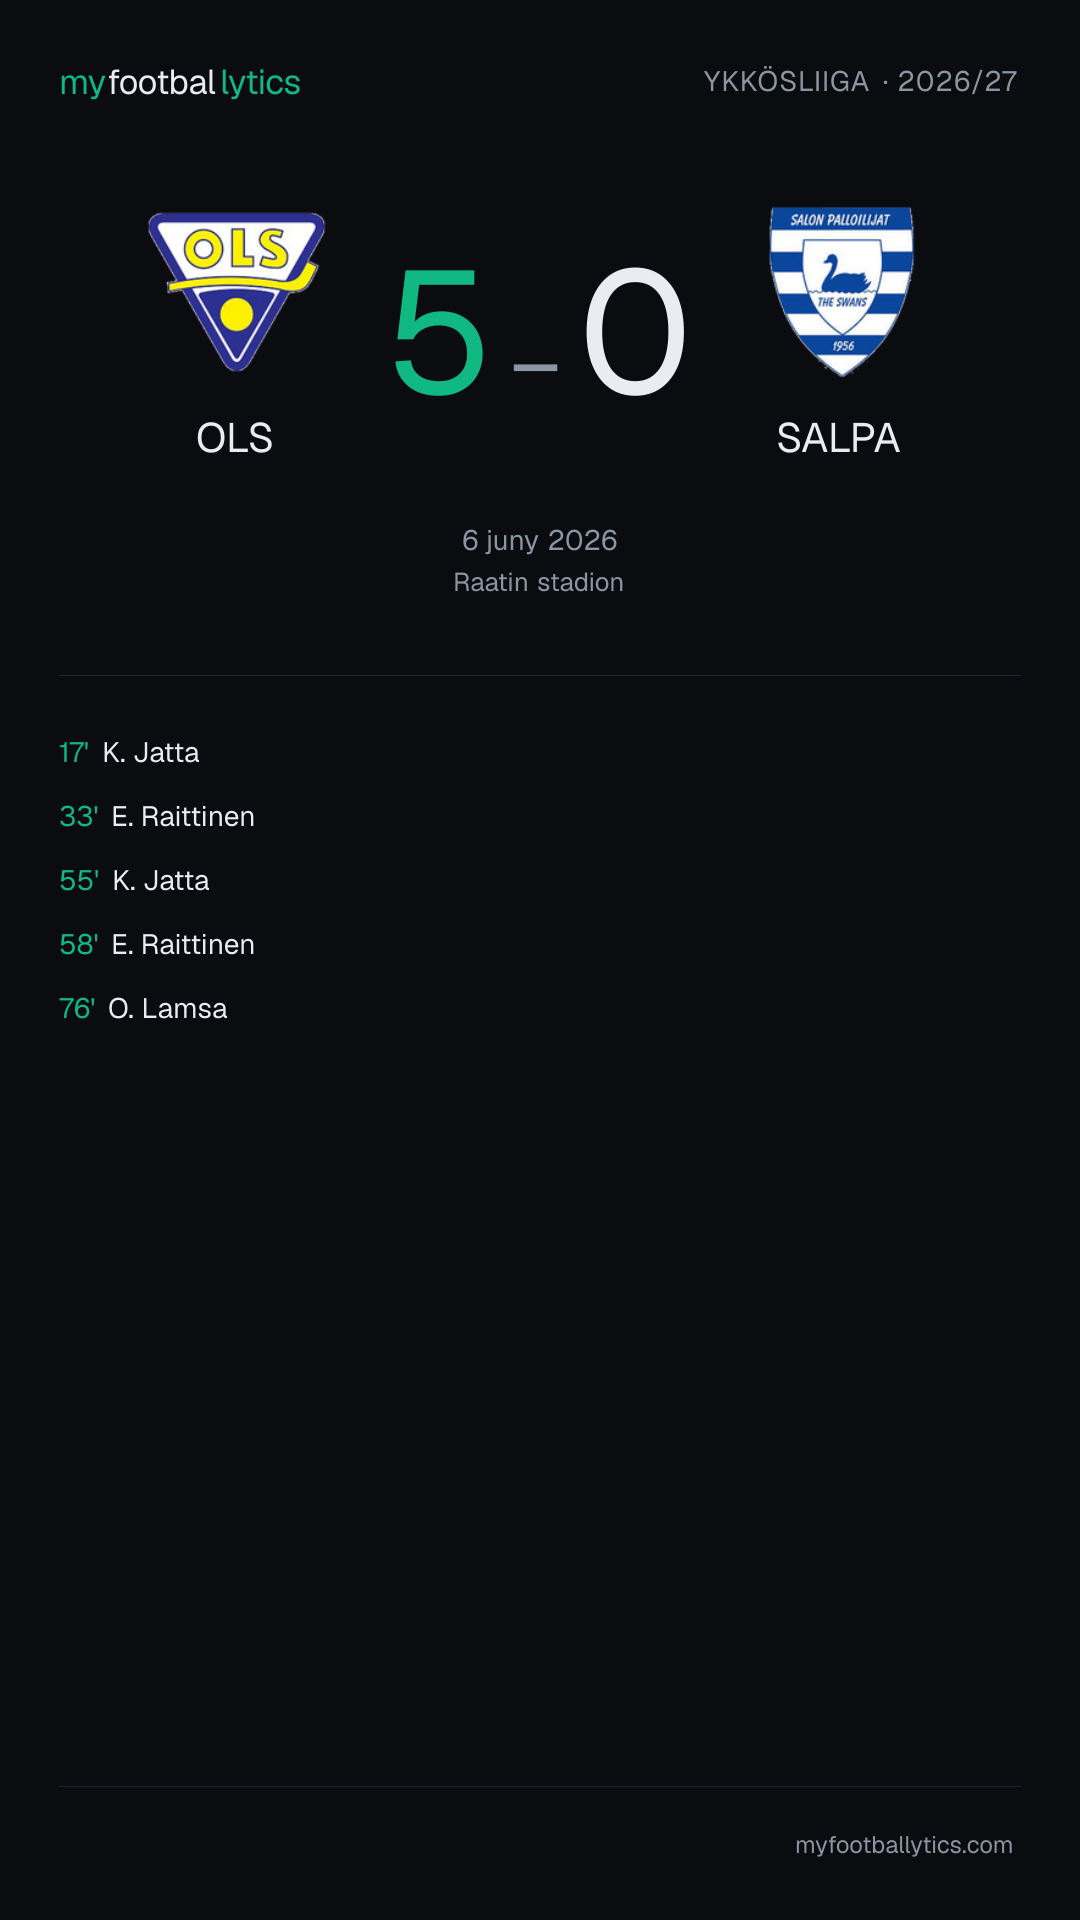Click the 2026/27 season text
This screenshot has width=1080, height=1920.
pyautogui.click(x=957, y=81)
